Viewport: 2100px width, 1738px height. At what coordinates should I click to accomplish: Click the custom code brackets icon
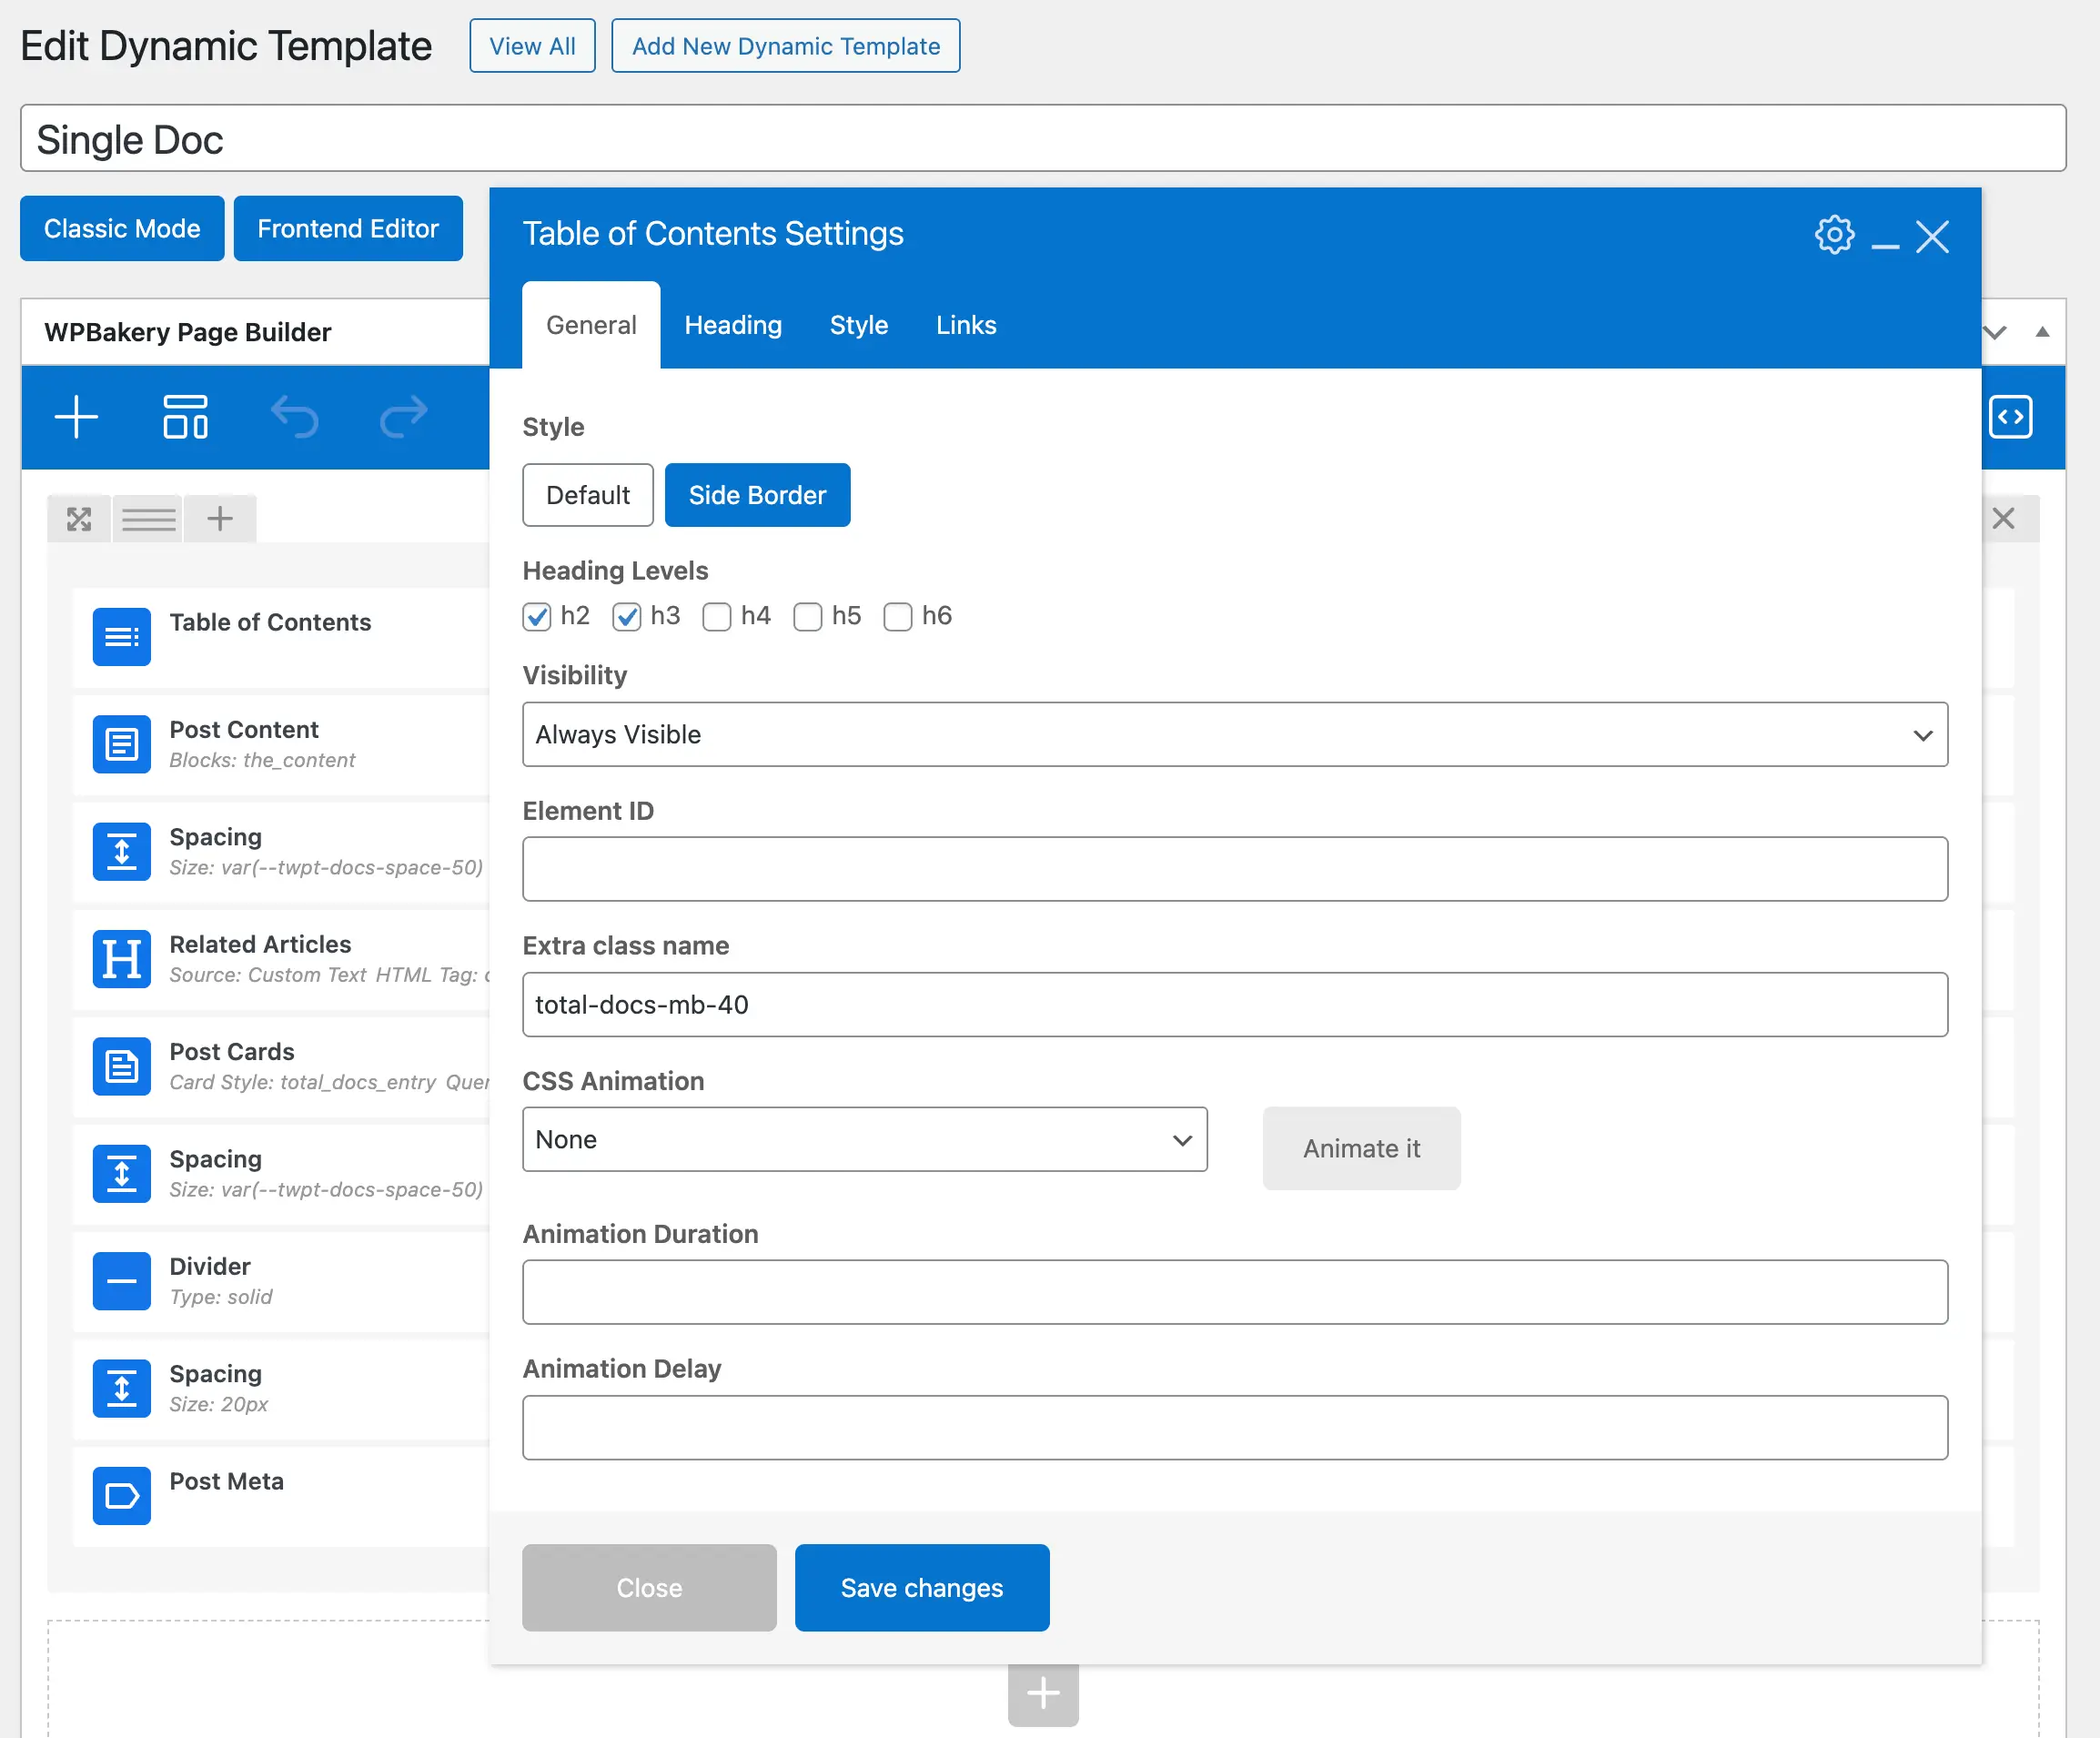click(x=2010, y=417)
